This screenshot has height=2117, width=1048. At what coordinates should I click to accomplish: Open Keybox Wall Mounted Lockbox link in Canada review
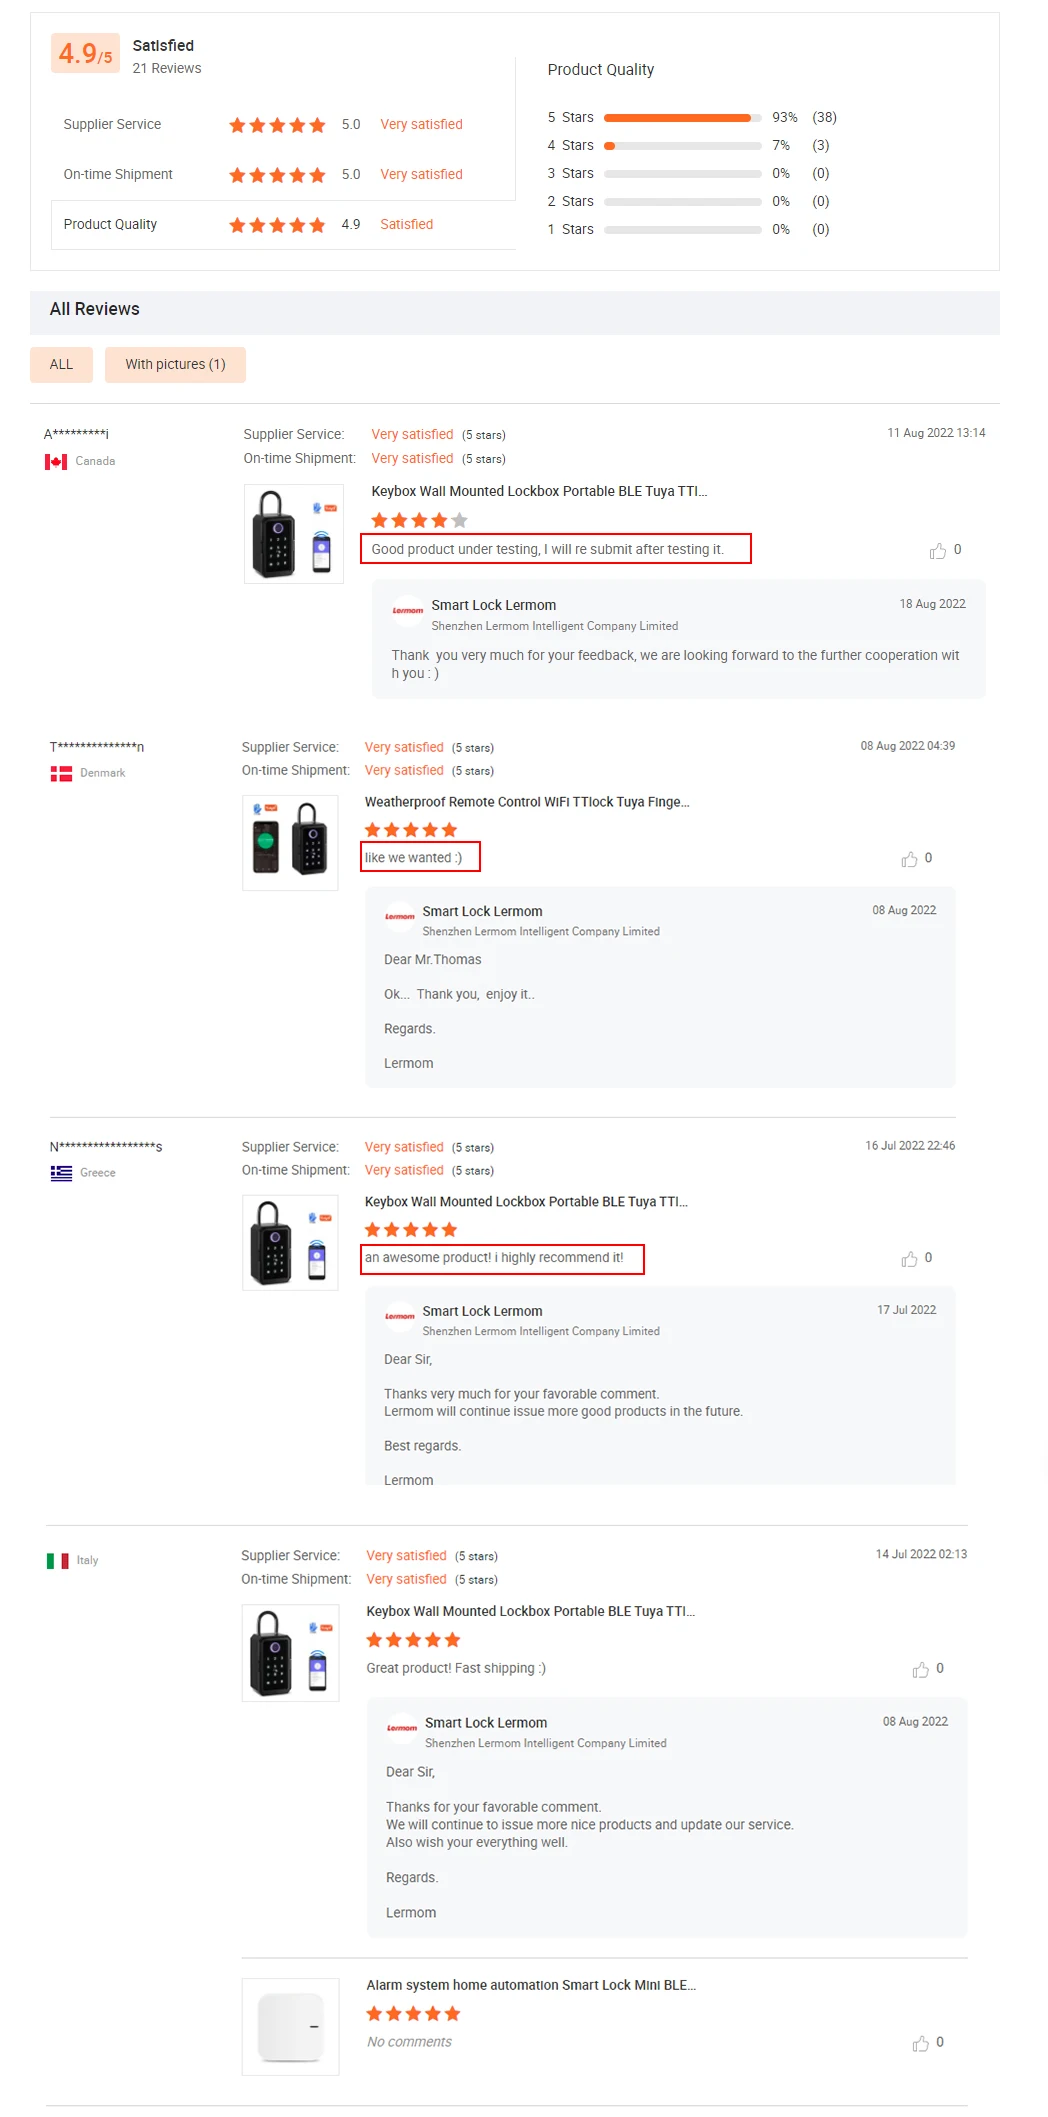tap(538, 492)
